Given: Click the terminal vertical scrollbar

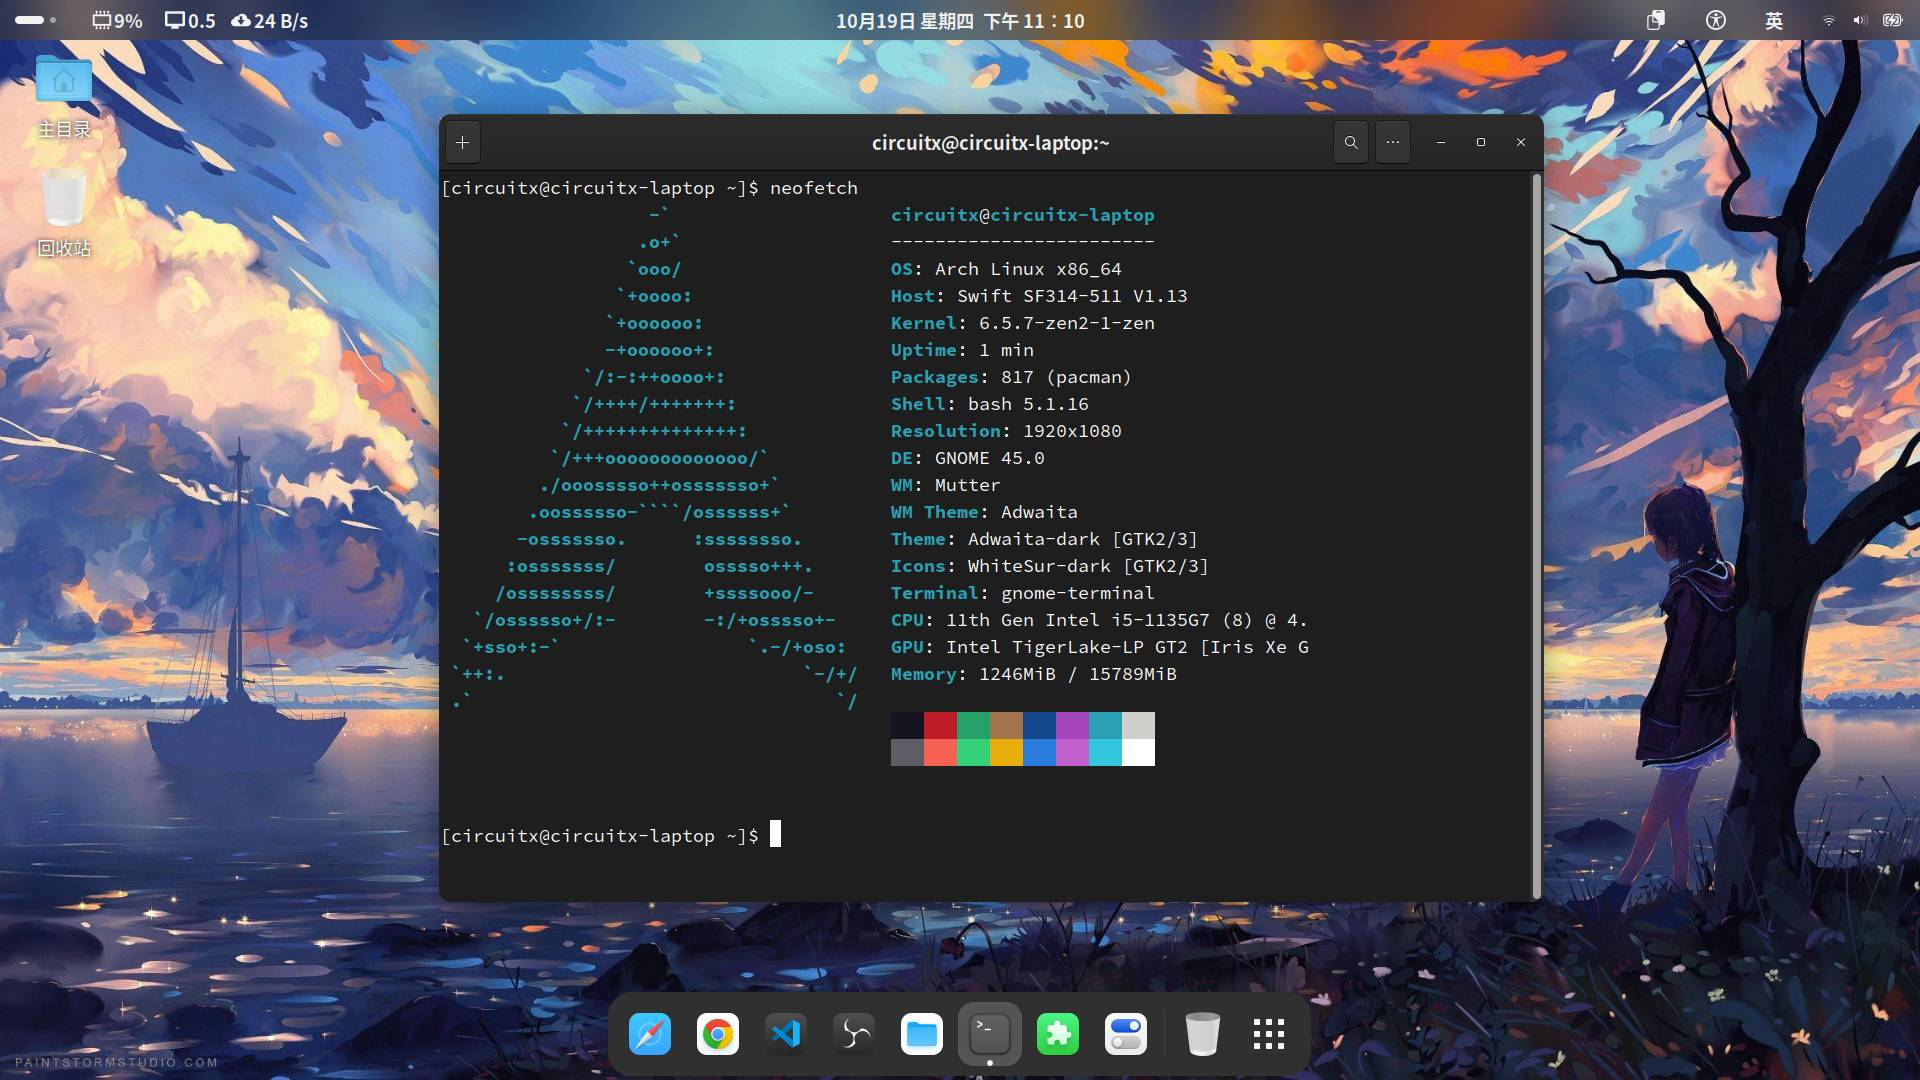Looking at the screenshot, I should coord(1536,535).
